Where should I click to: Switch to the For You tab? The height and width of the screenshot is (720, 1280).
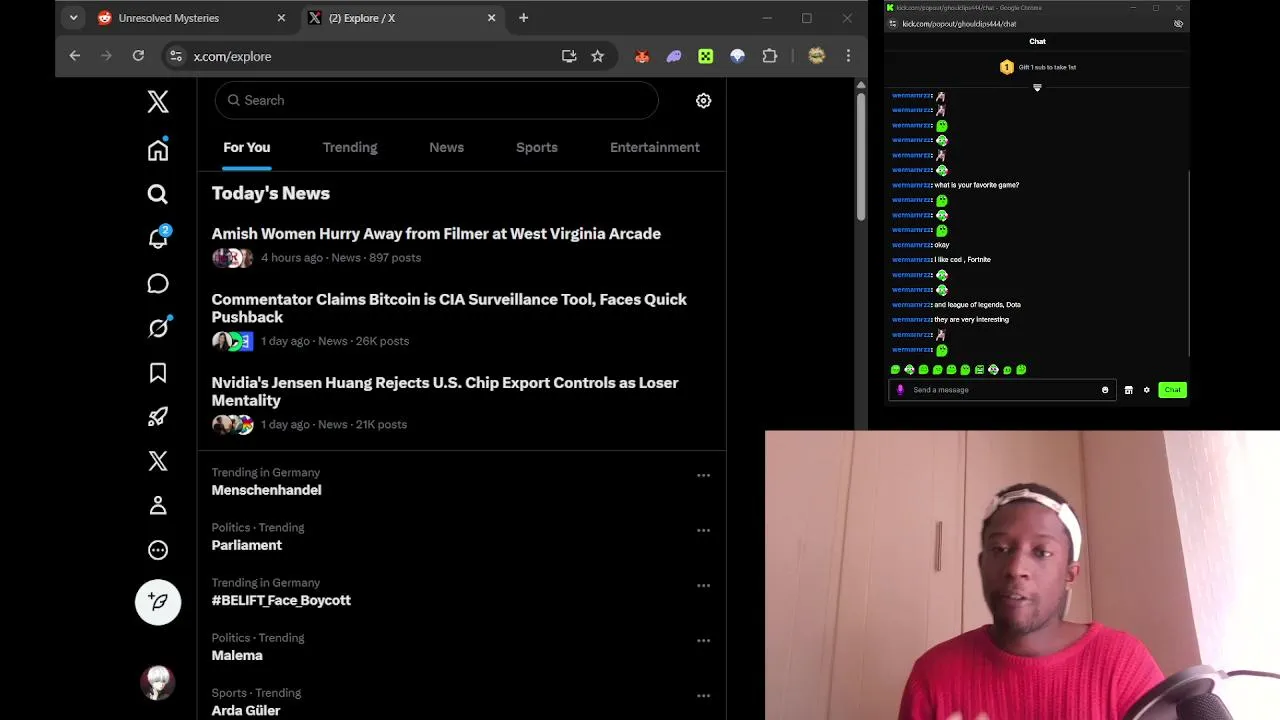tap(247, 147)
